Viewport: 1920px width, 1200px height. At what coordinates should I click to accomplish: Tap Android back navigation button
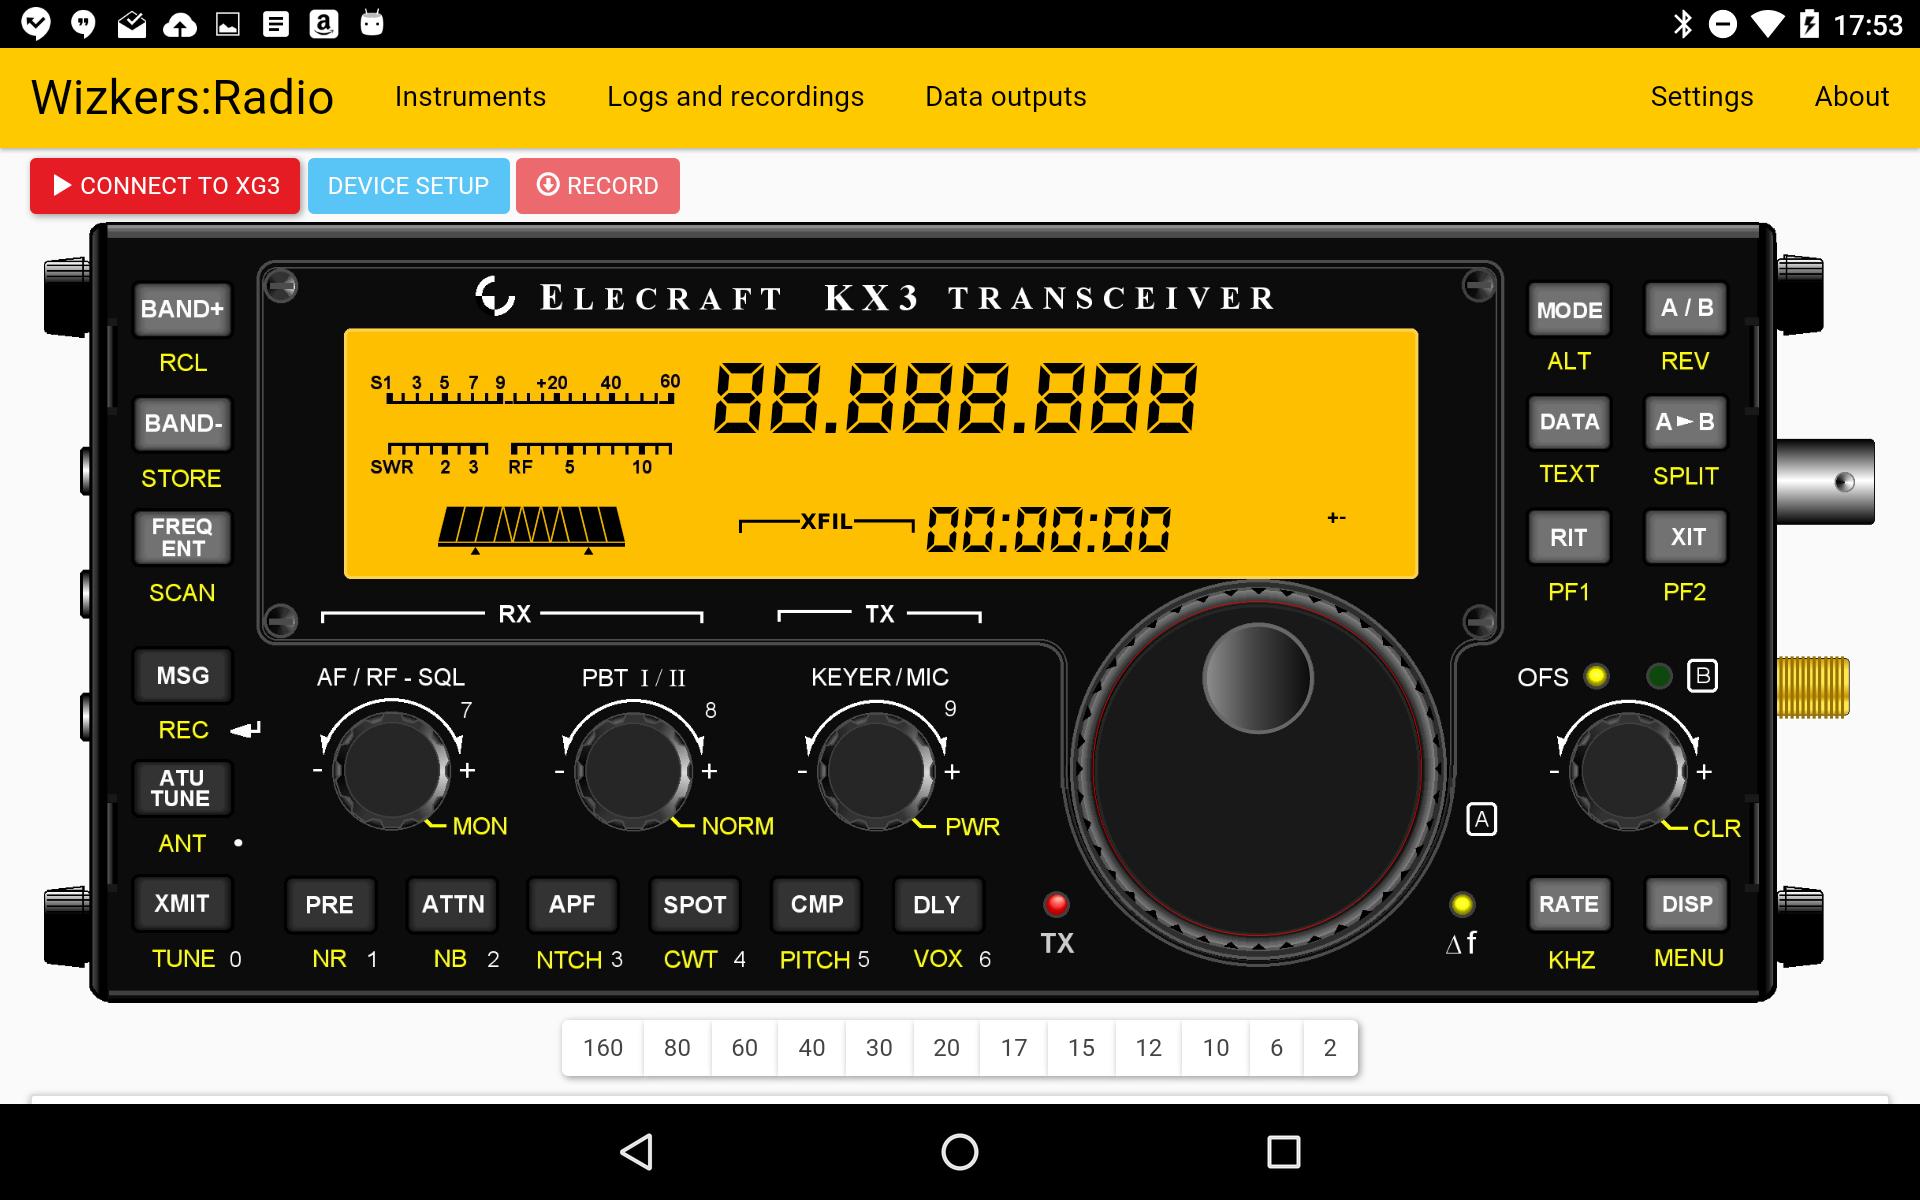(637, 1152)
